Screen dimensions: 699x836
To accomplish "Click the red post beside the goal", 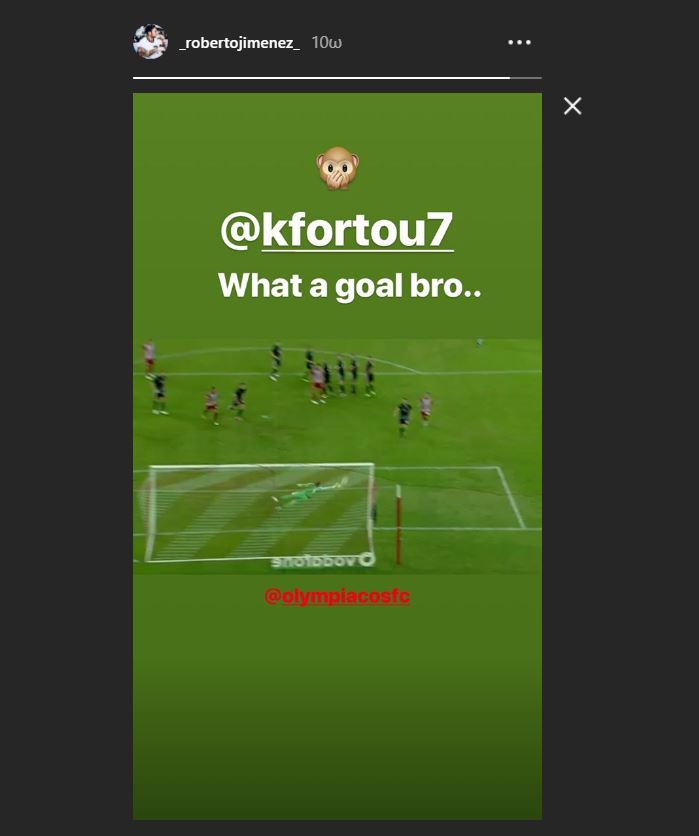I will [398, 525].
